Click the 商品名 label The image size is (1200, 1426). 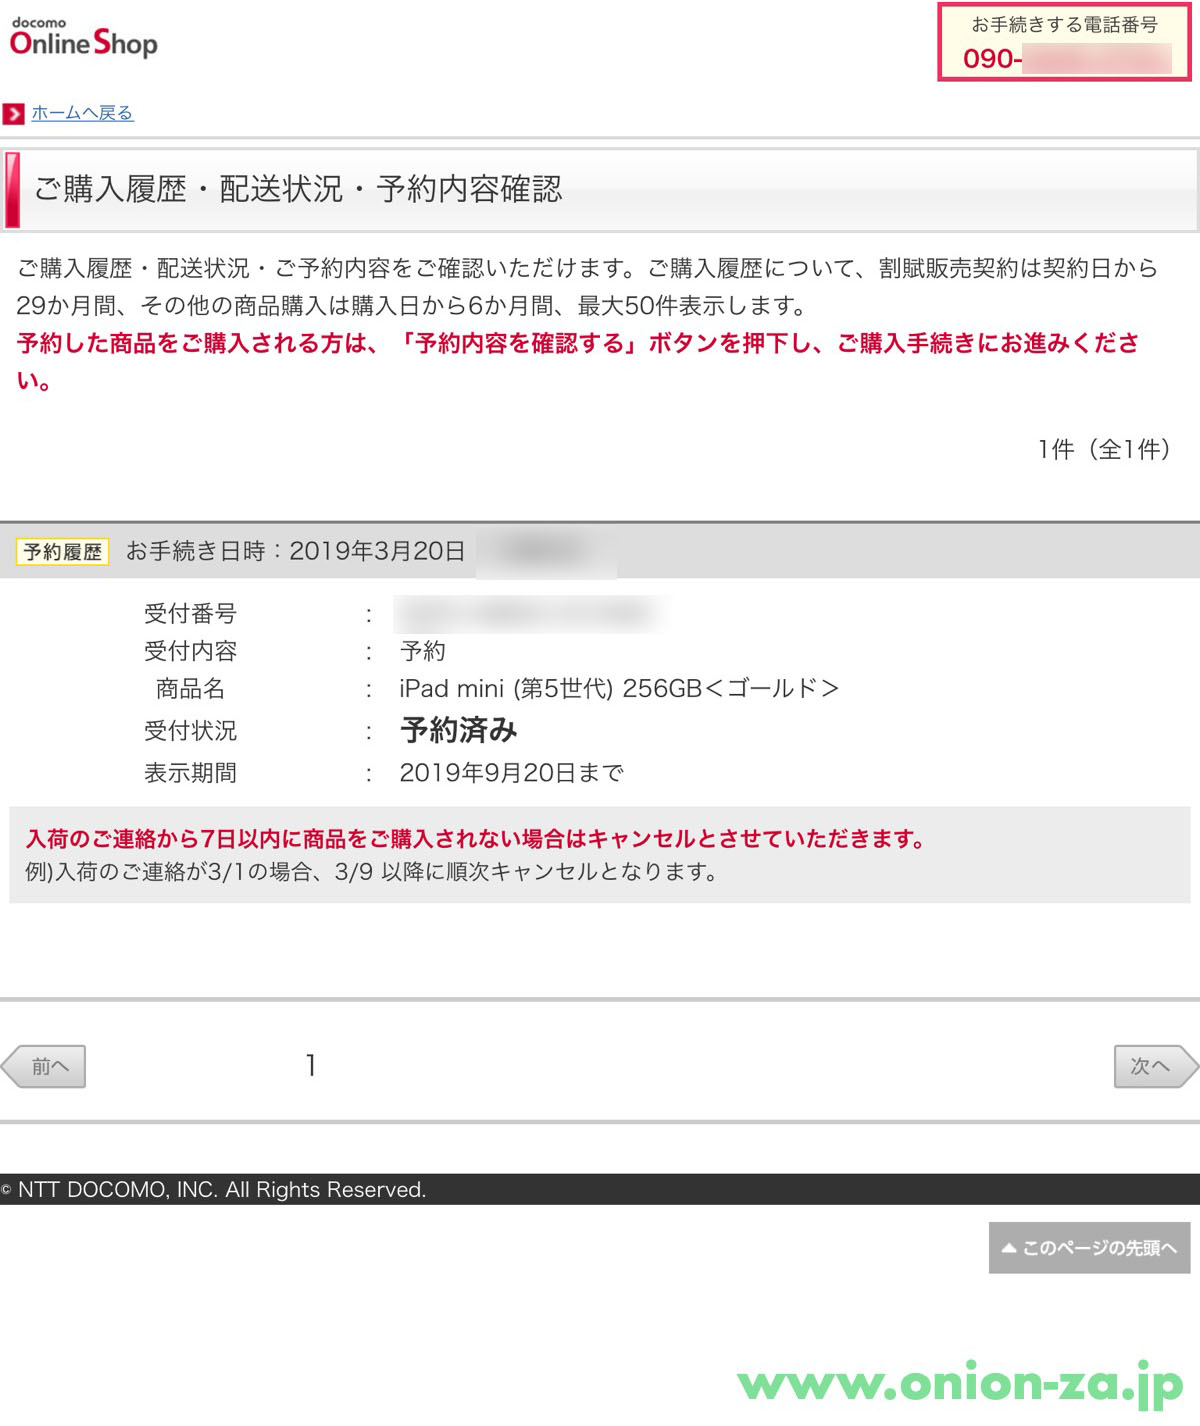190,689
